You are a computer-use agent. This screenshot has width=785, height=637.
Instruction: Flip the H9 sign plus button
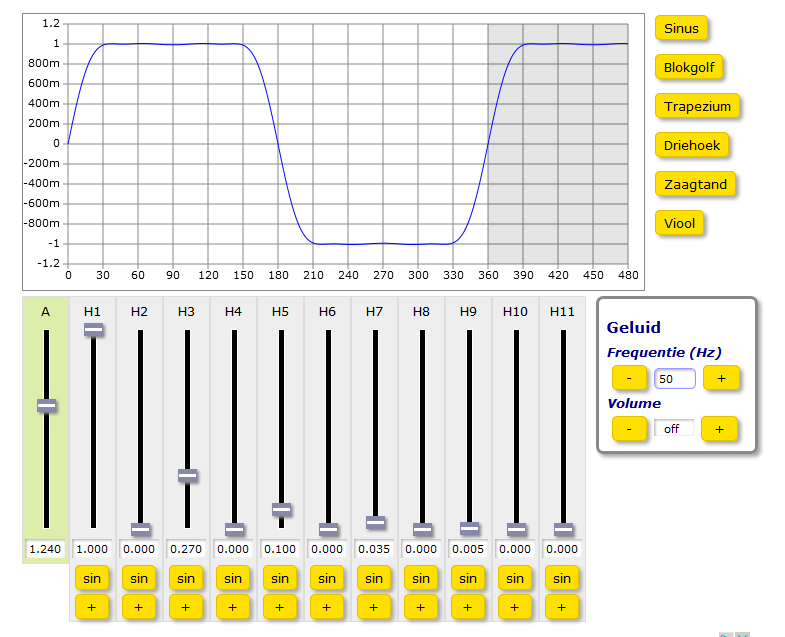coord(468,607)
